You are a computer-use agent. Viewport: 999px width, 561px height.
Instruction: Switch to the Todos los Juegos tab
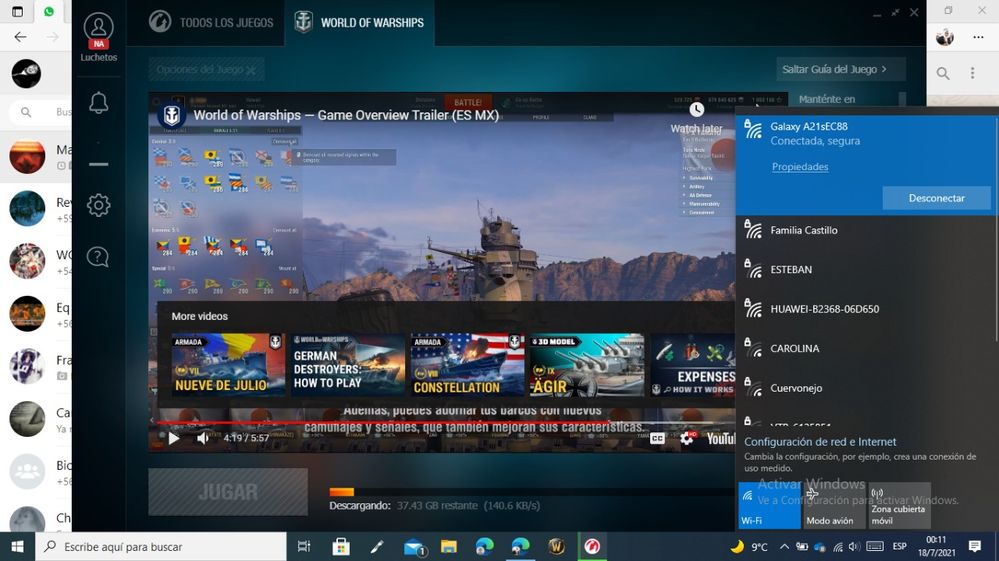tap(211, 22)
